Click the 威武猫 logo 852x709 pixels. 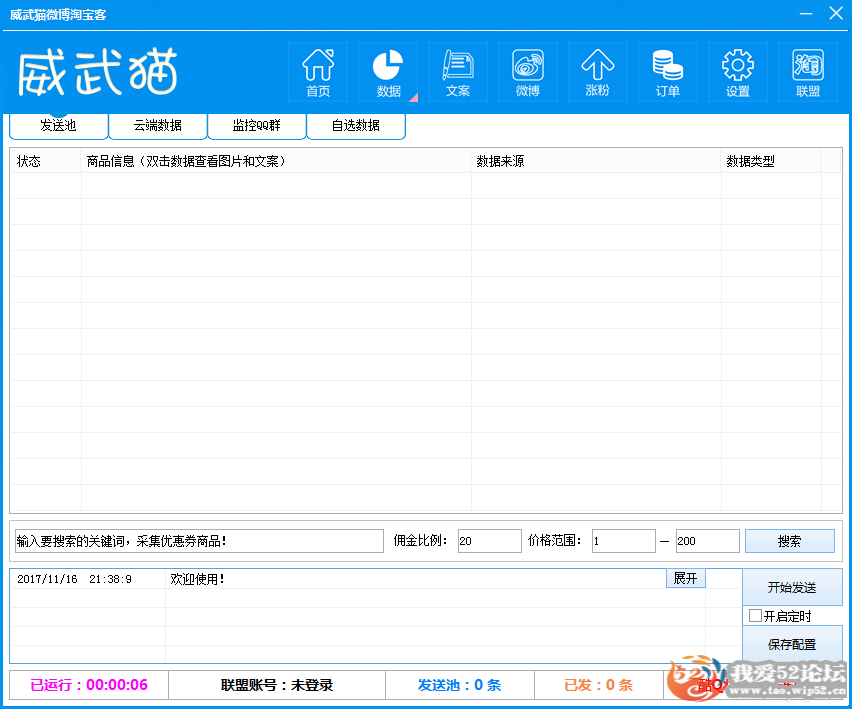coord(98,72)
